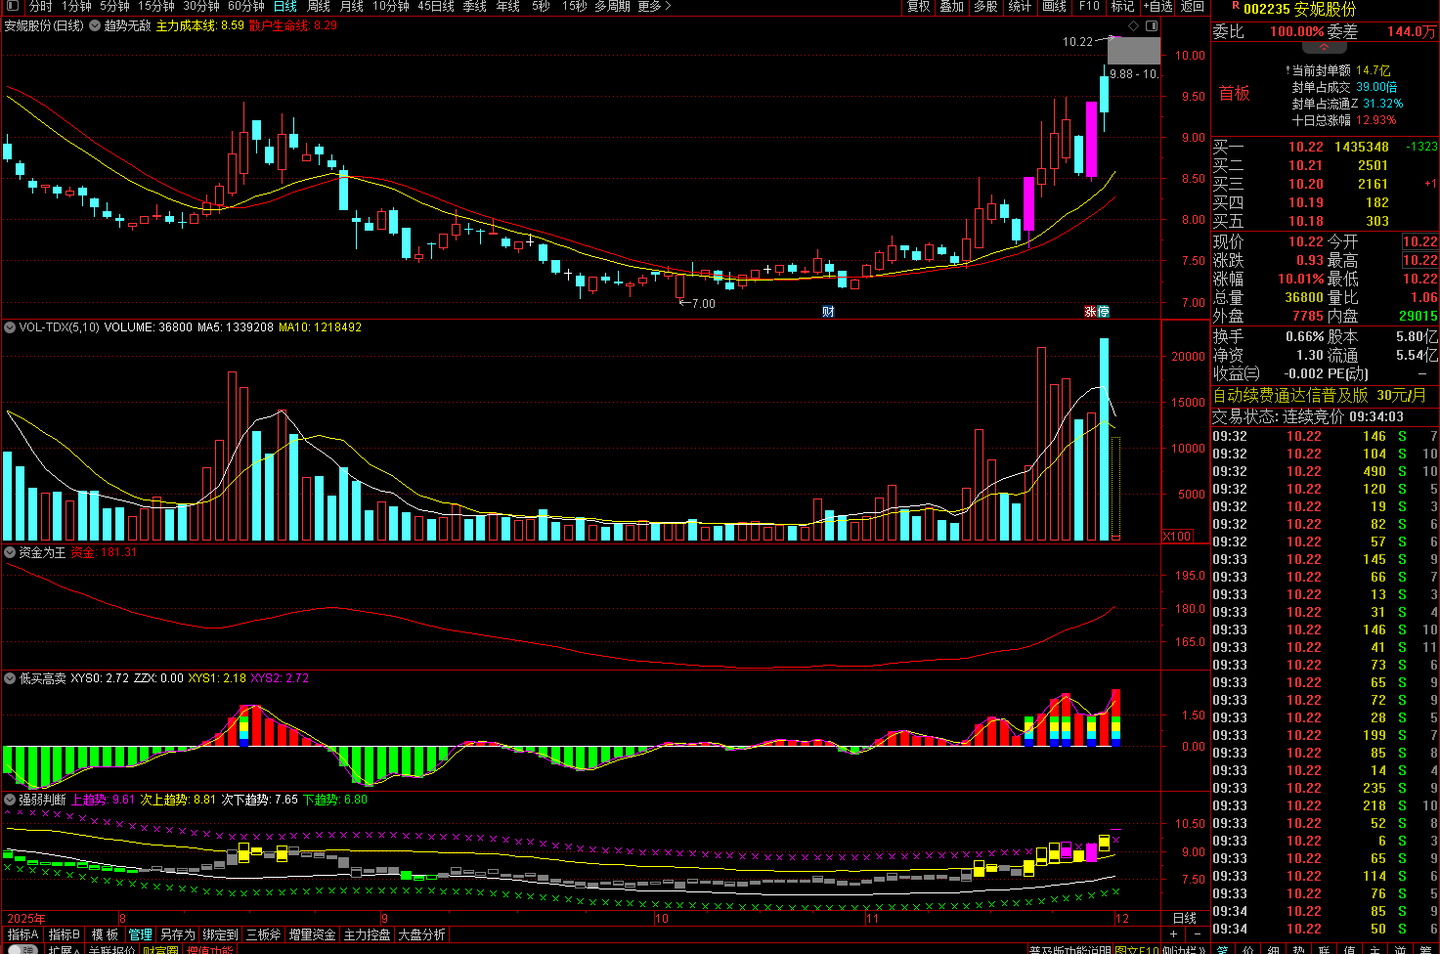This screenshot has width=1440, height=954.
Task: Open the 模板 template tab
Action: click(x=105, y=935)
